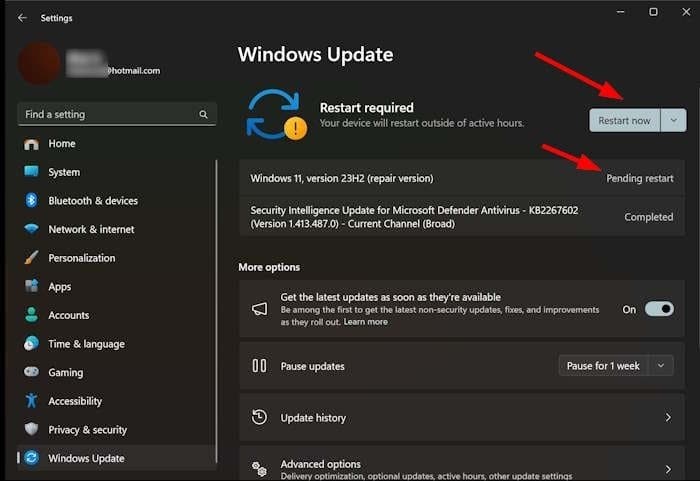Click in the Find a setting field
The height and width of the screenshot is (481, 700).
tap(117, 114)
